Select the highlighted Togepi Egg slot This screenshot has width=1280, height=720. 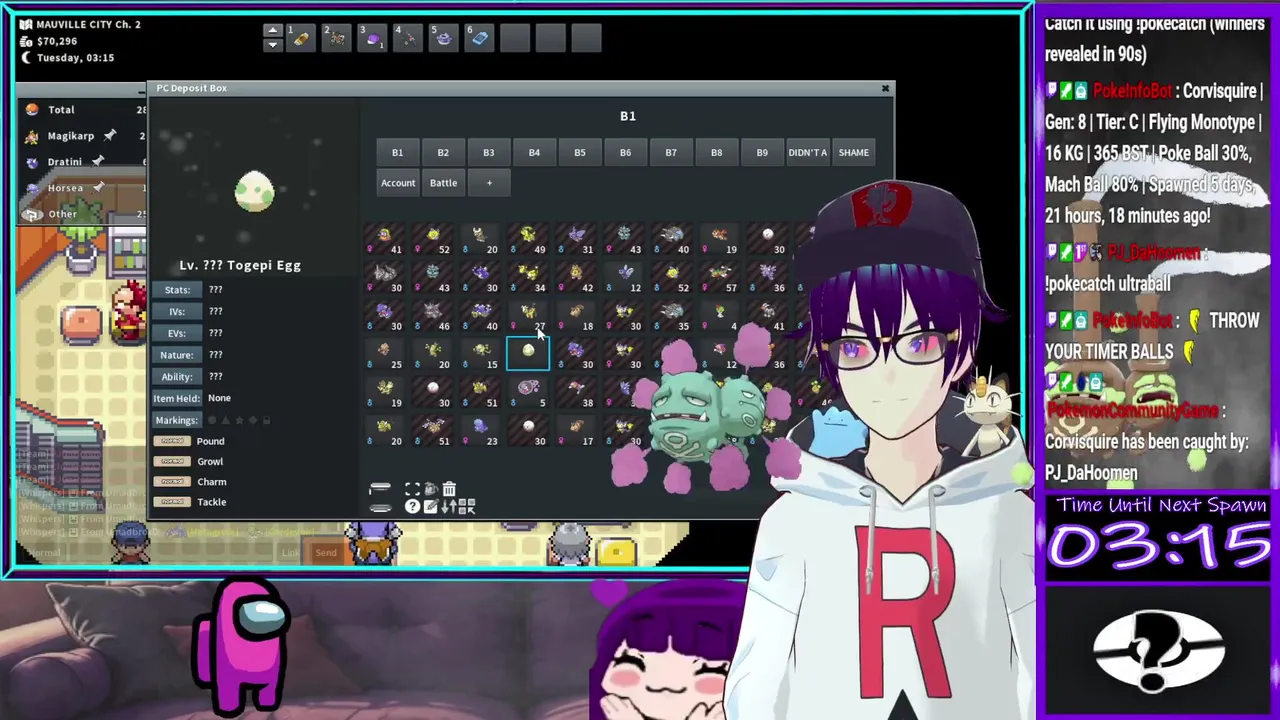point(528,354)
